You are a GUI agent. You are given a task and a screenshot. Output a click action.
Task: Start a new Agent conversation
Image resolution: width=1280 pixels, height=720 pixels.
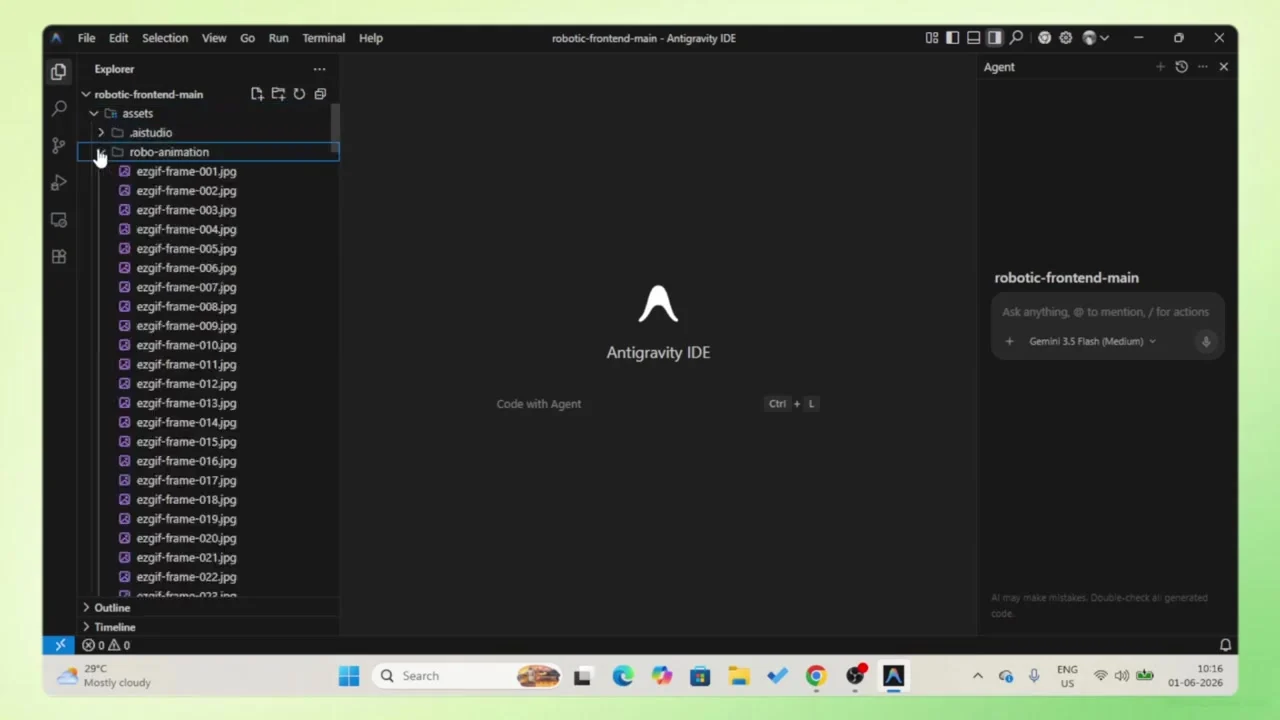pos(1160,67)
